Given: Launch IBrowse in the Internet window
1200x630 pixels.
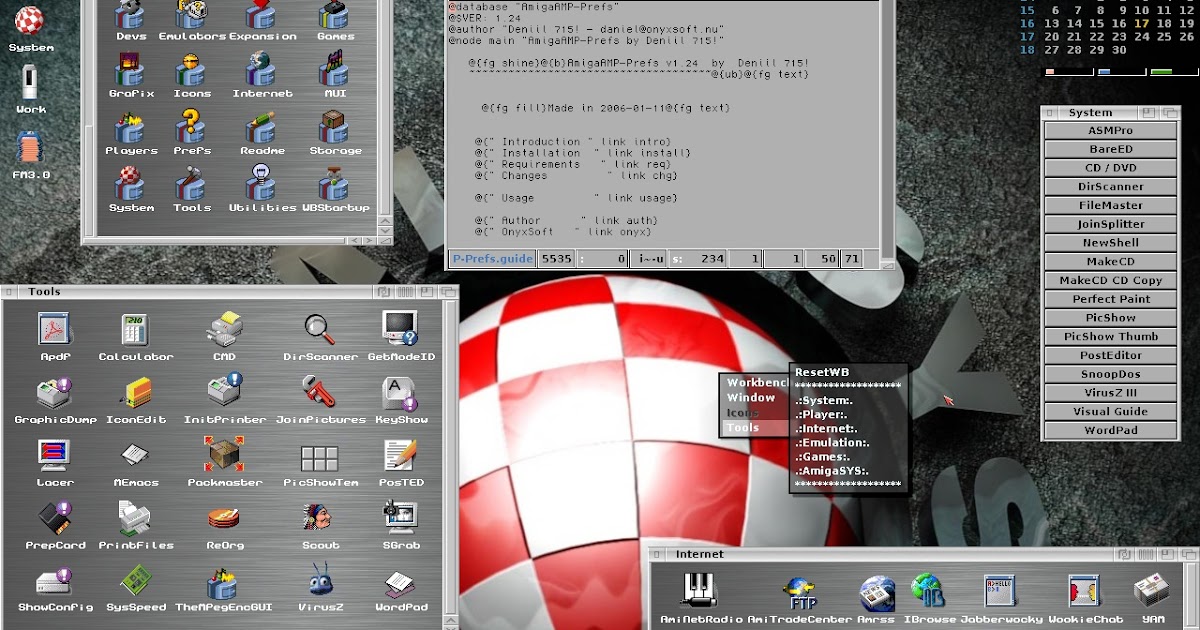Looking at the screenshot, I should point(927,592).
